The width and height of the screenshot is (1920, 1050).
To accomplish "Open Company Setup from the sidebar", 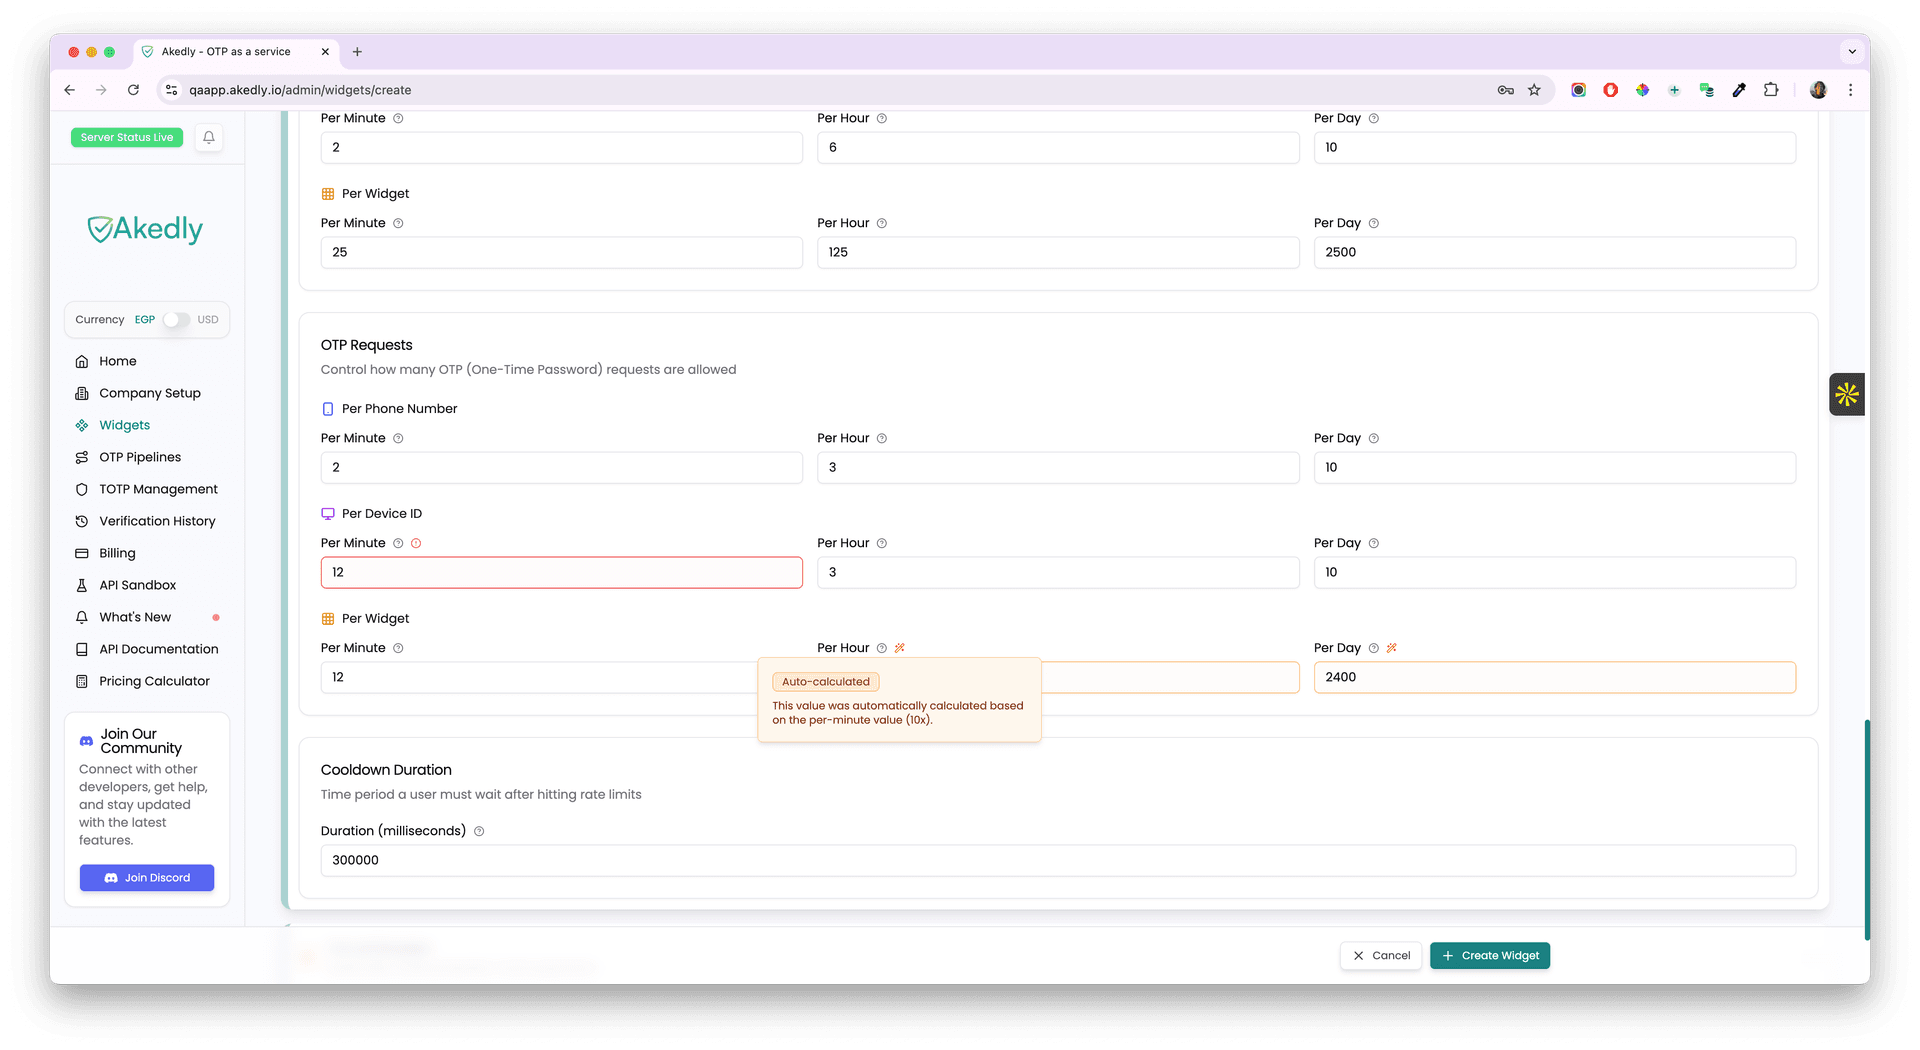I will [x=150, y=393].
